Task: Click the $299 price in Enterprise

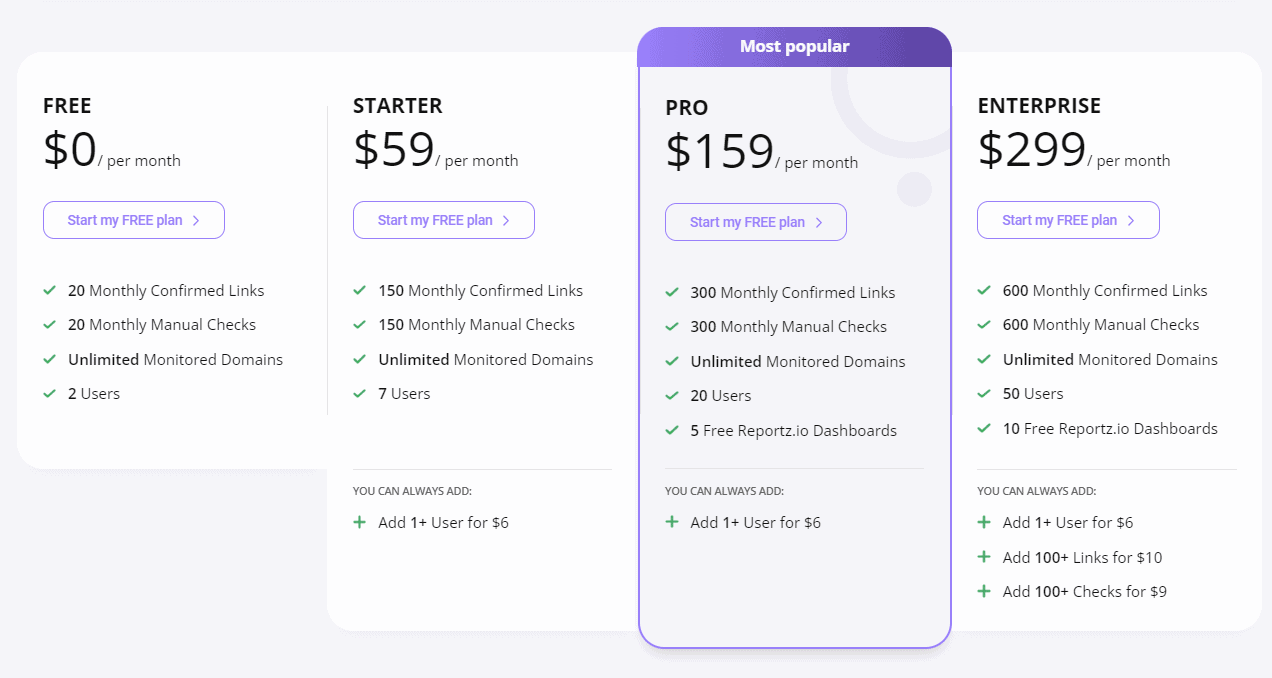Action: [x=1030, y=149]
